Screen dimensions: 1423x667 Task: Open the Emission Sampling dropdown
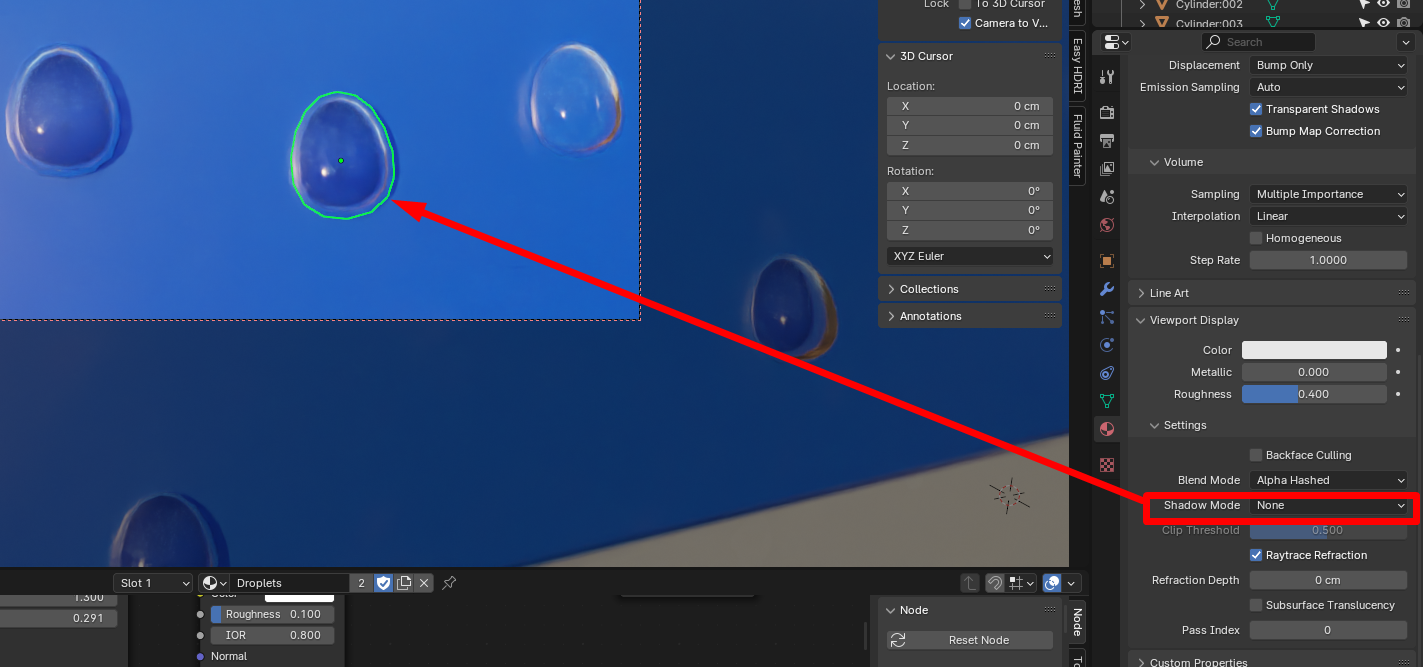point(1329,87)
